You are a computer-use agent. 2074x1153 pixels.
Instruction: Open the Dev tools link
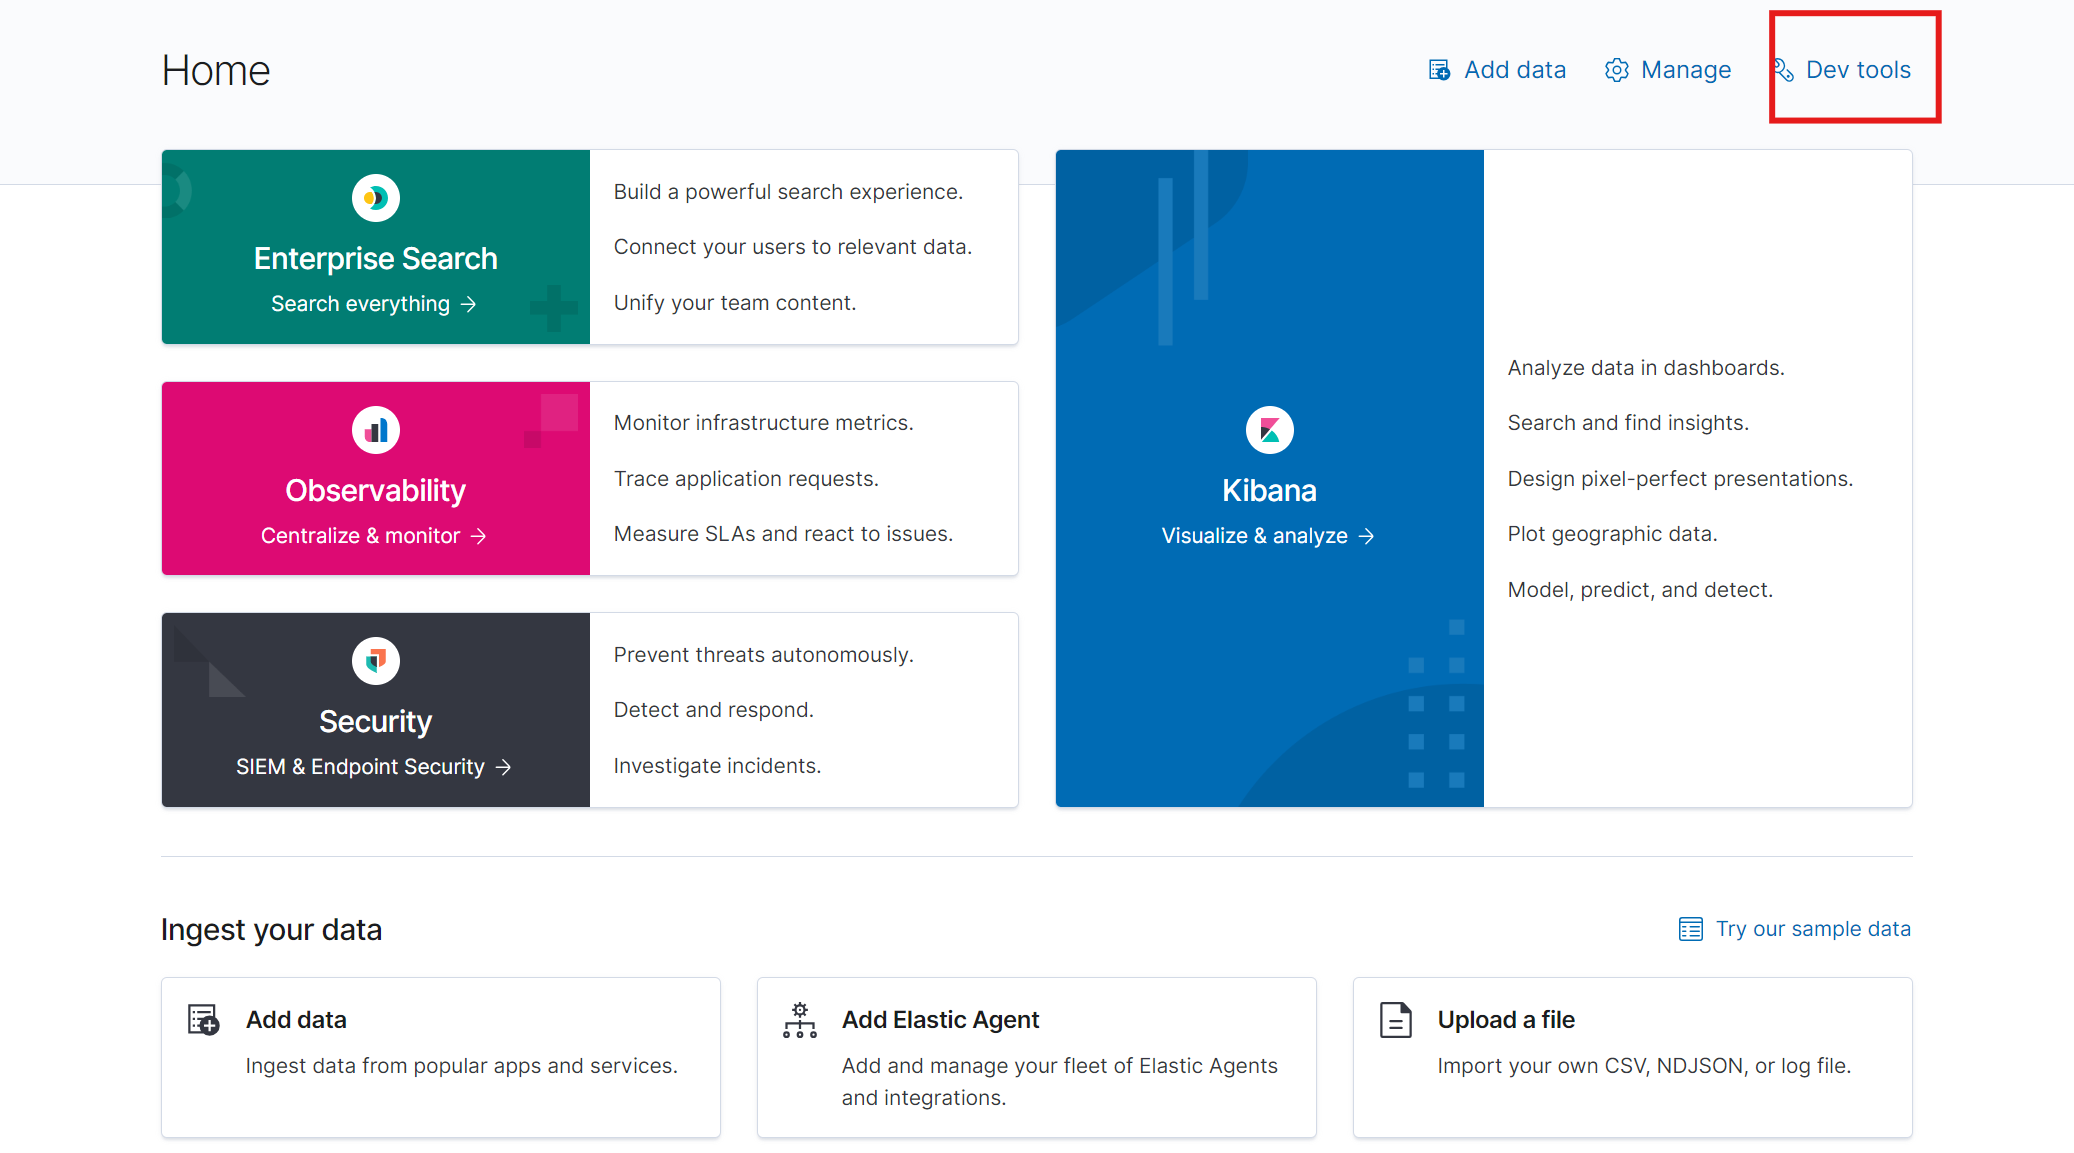[x=1858, y=70]
